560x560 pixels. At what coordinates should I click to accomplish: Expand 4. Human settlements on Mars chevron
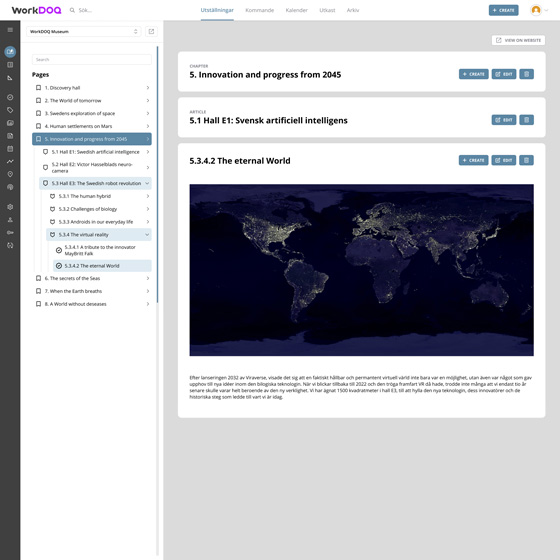tap(148, 126)
